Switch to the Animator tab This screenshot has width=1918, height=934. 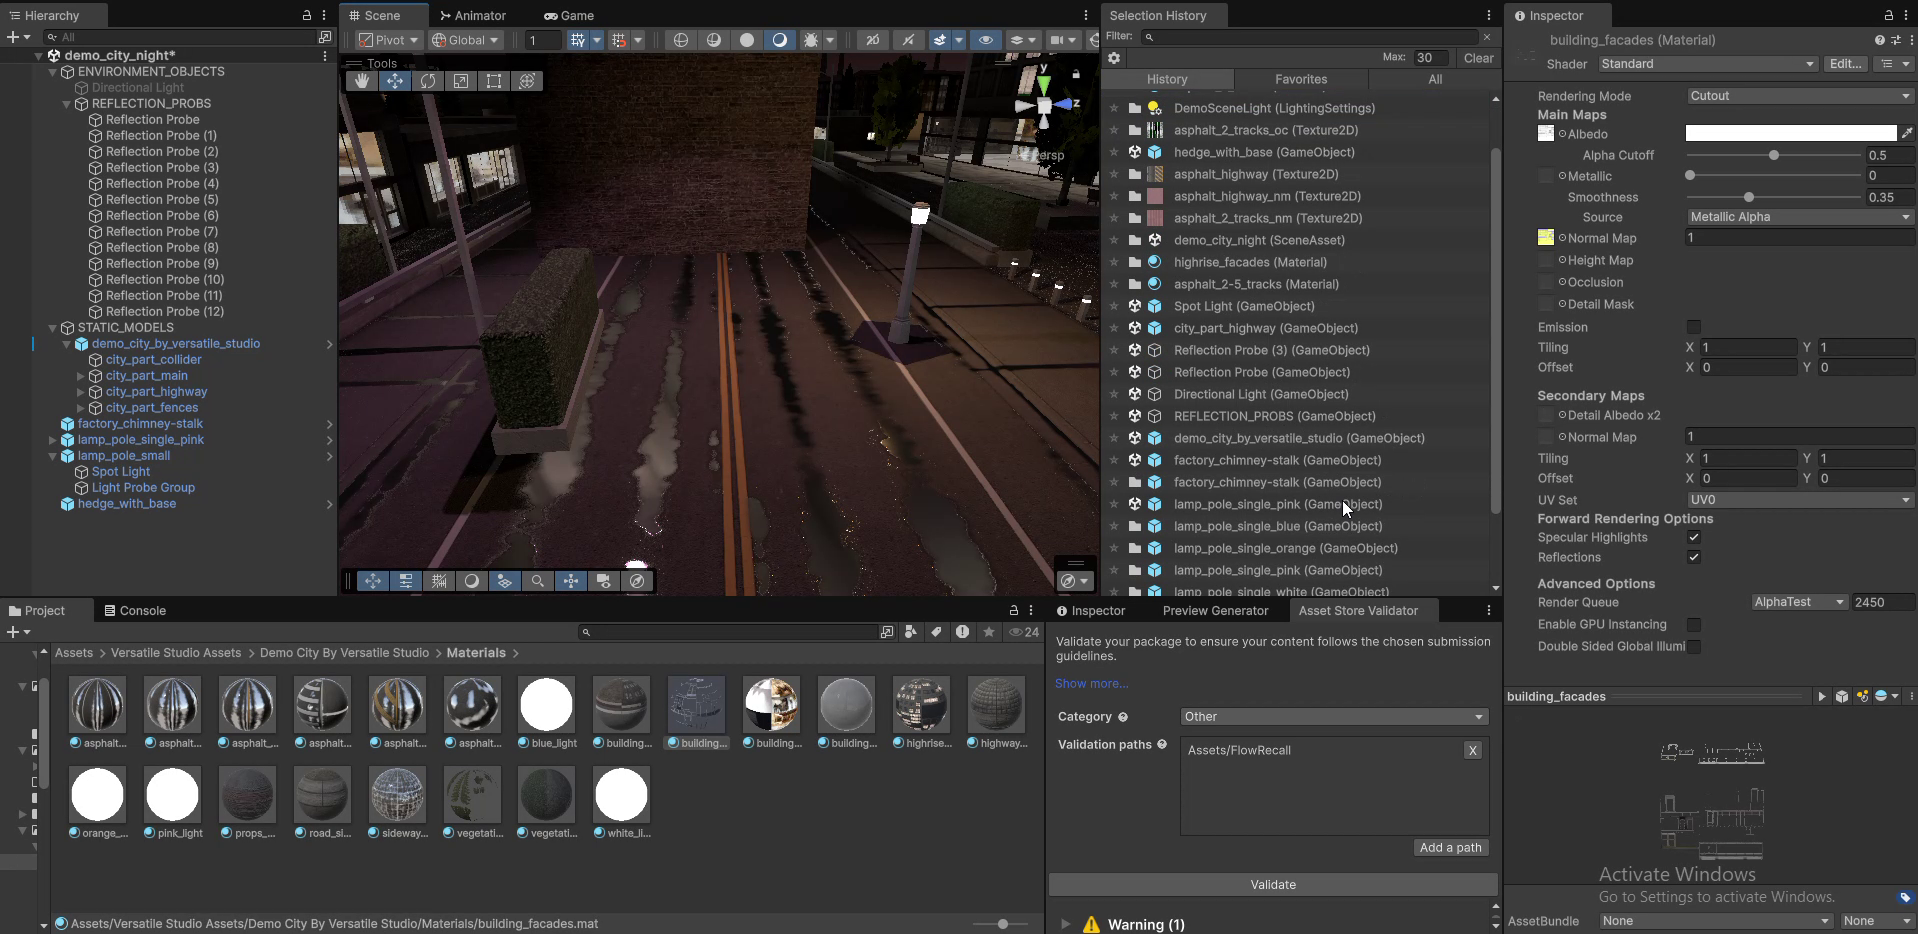[x=472, y=15]
